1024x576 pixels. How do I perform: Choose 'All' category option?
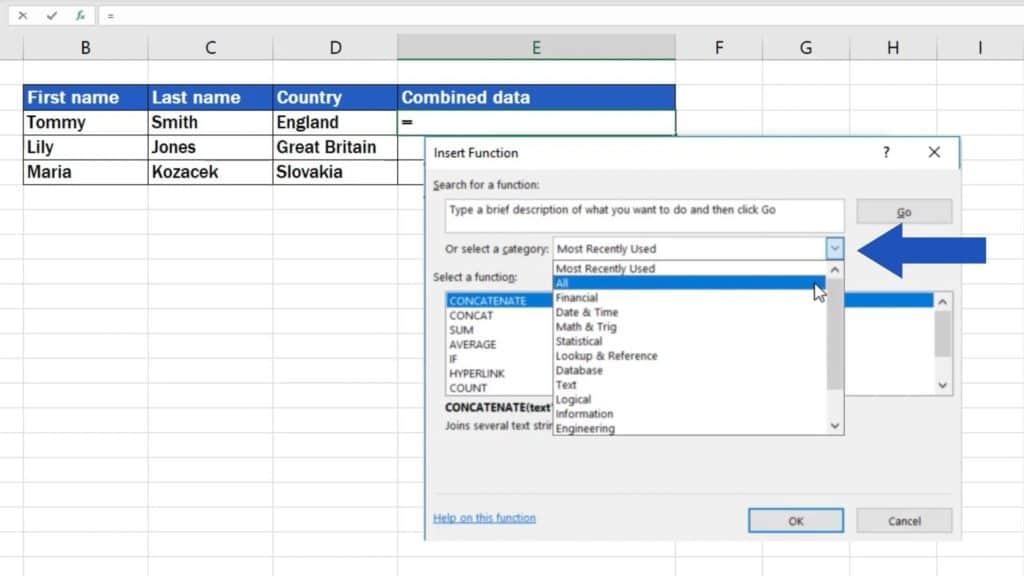689,283
